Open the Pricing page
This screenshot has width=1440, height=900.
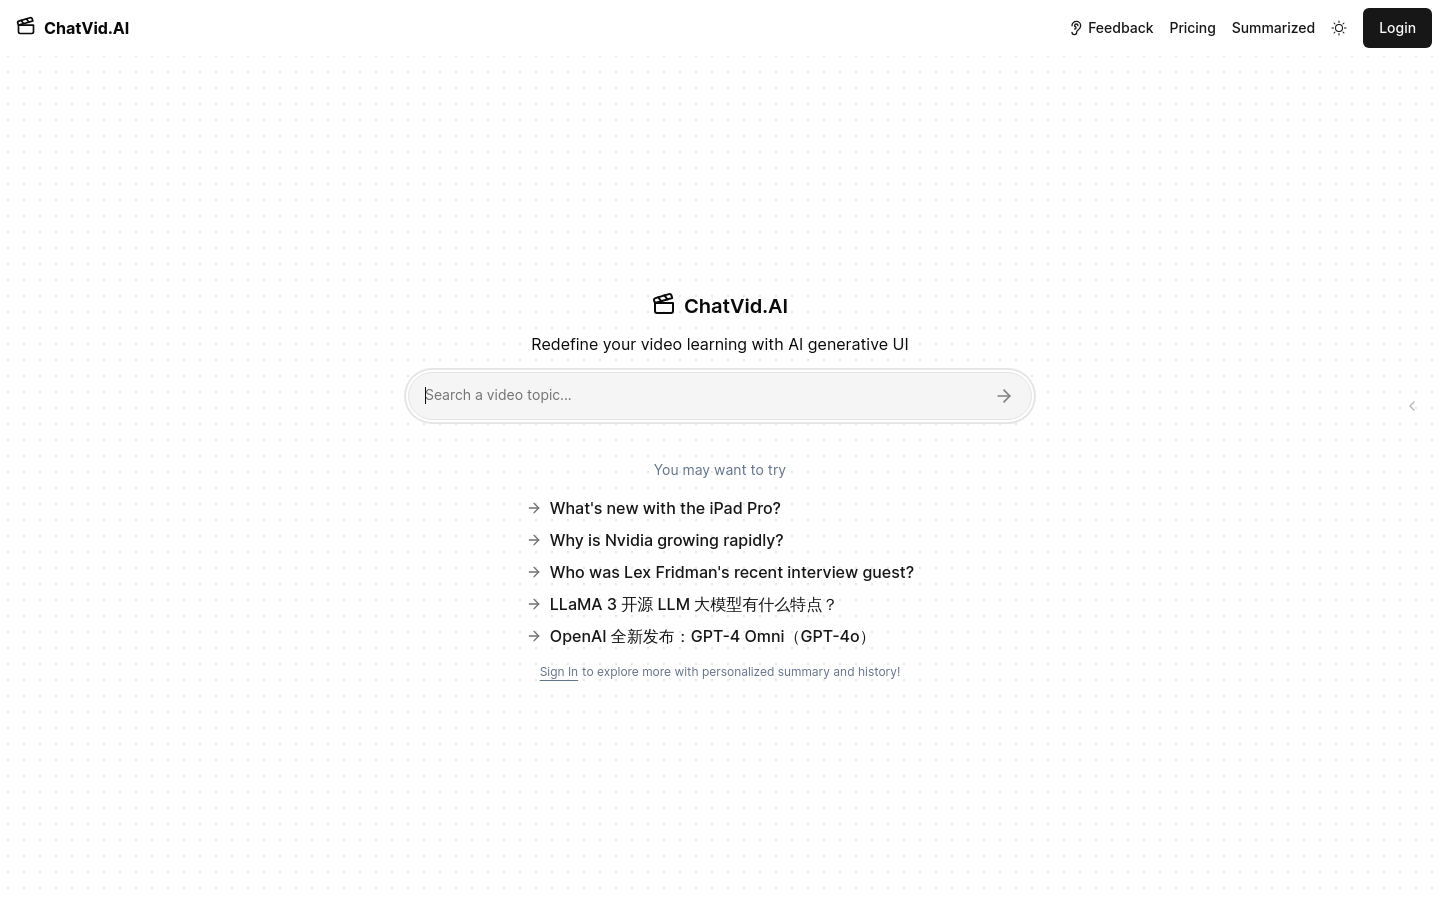[1192, 28]
